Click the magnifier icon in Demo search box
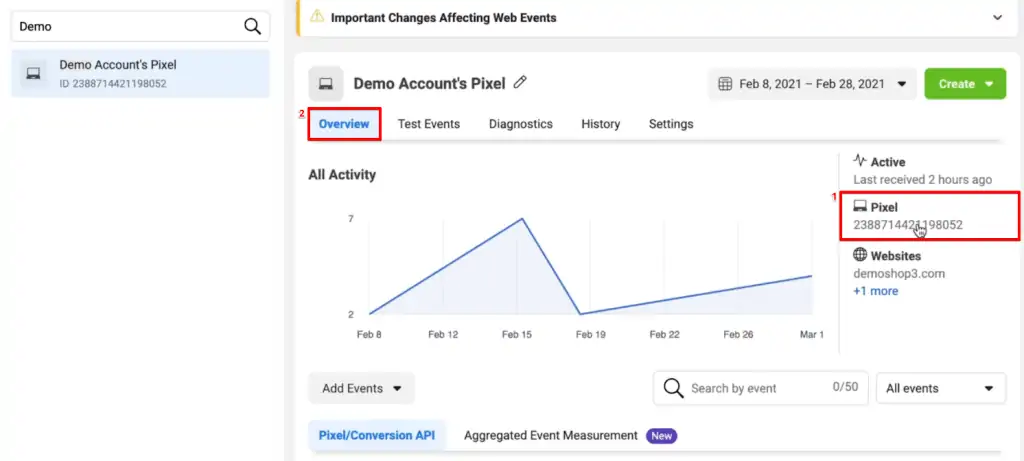Image resolution: width=1024 pixels, height=461 pixels. pos(252,26)
